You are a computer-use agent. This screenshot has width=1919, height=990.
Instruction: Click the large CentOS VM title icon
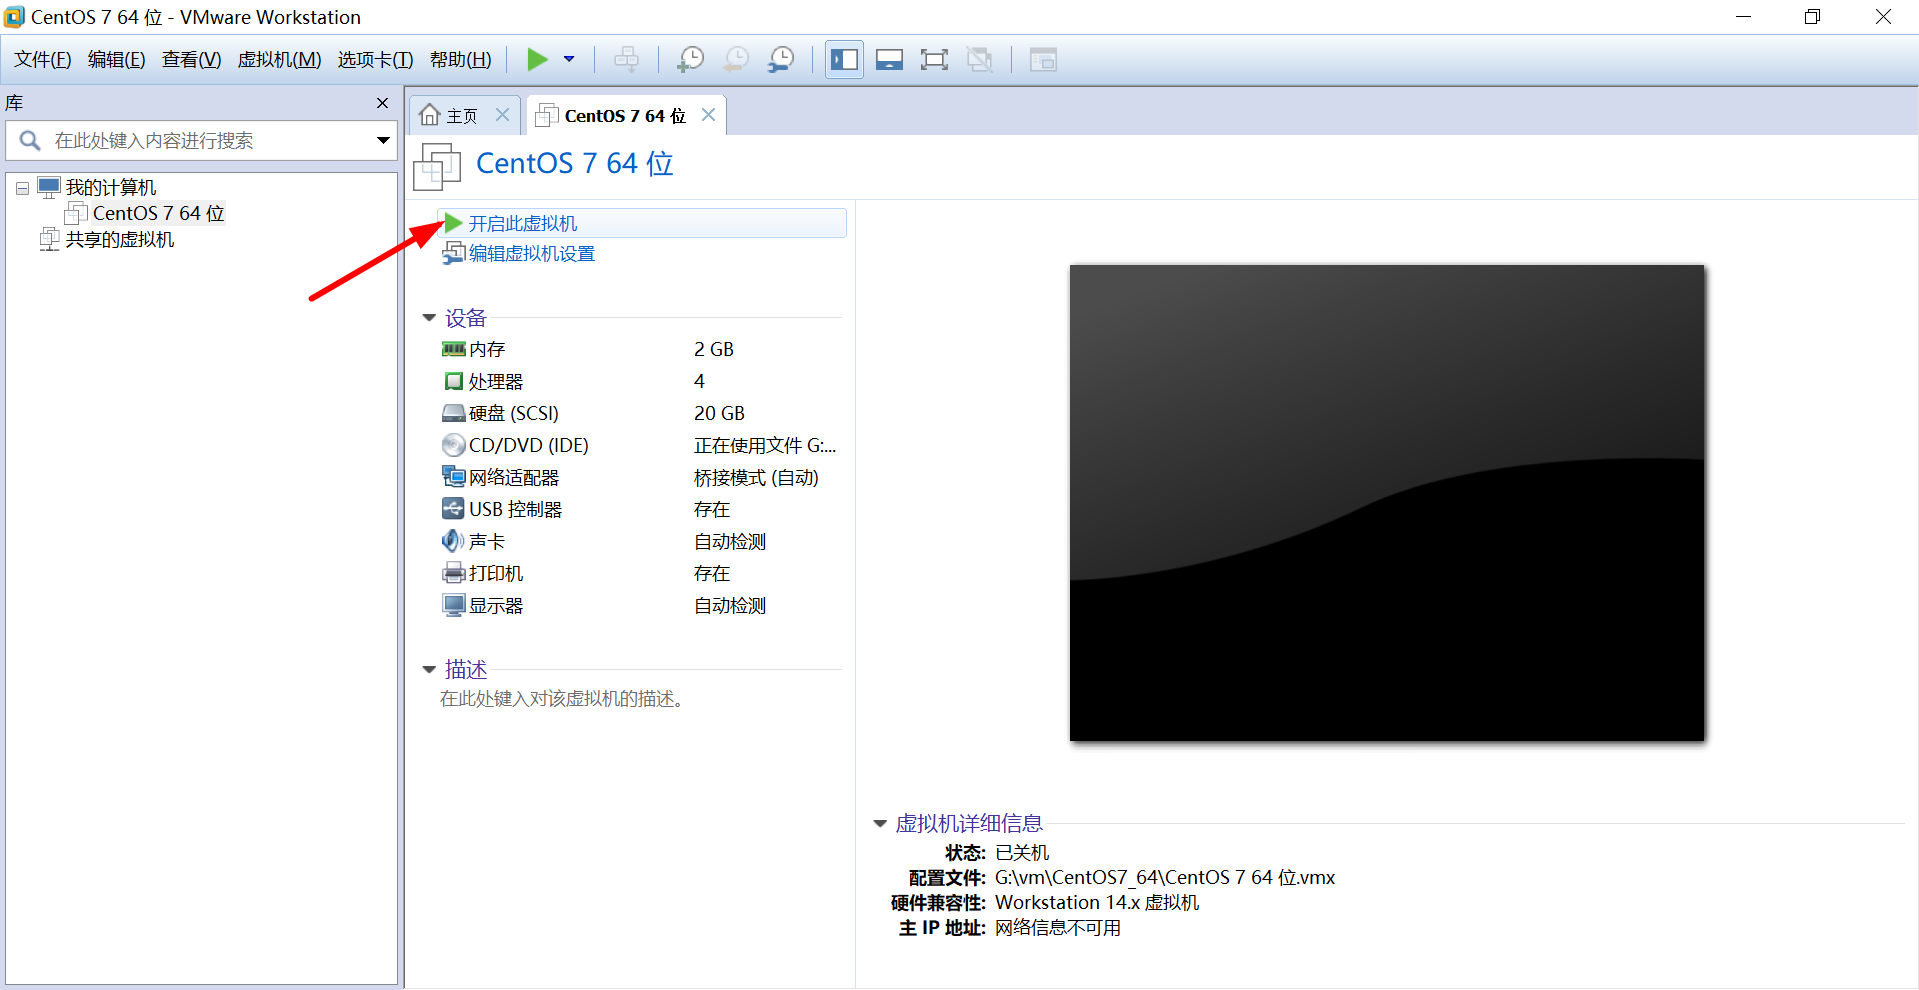(437, 166)
